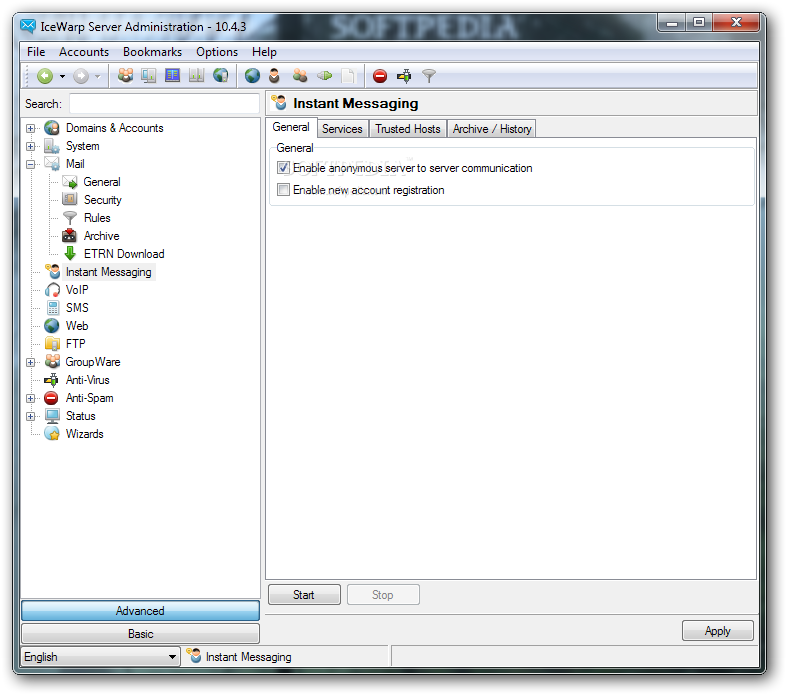Click the funnel filter toolbar icon

pyautogui.click(x=429, y=76)
